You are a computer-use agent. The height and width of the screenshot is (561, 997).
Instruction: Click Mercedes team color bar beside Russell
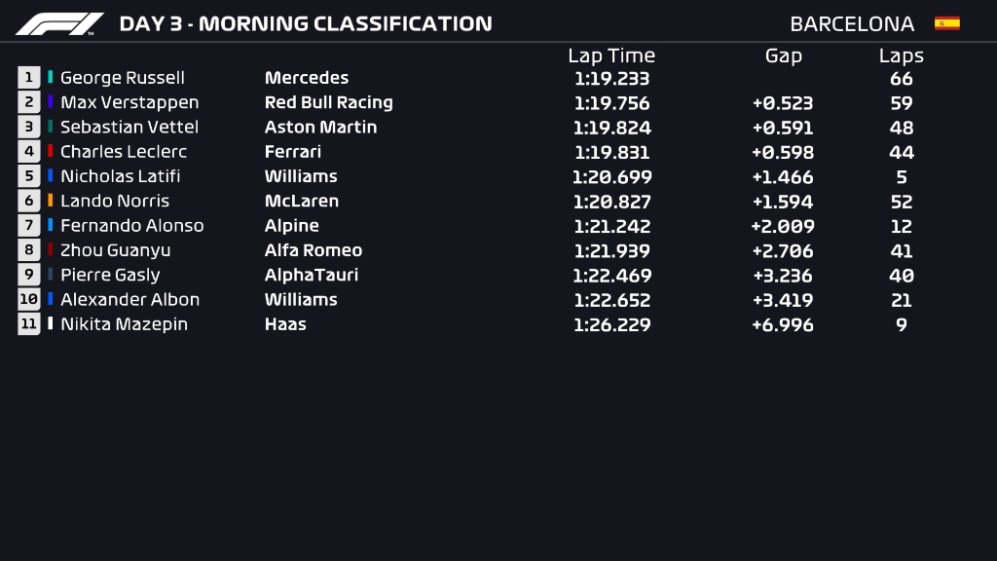click(50, 78)
